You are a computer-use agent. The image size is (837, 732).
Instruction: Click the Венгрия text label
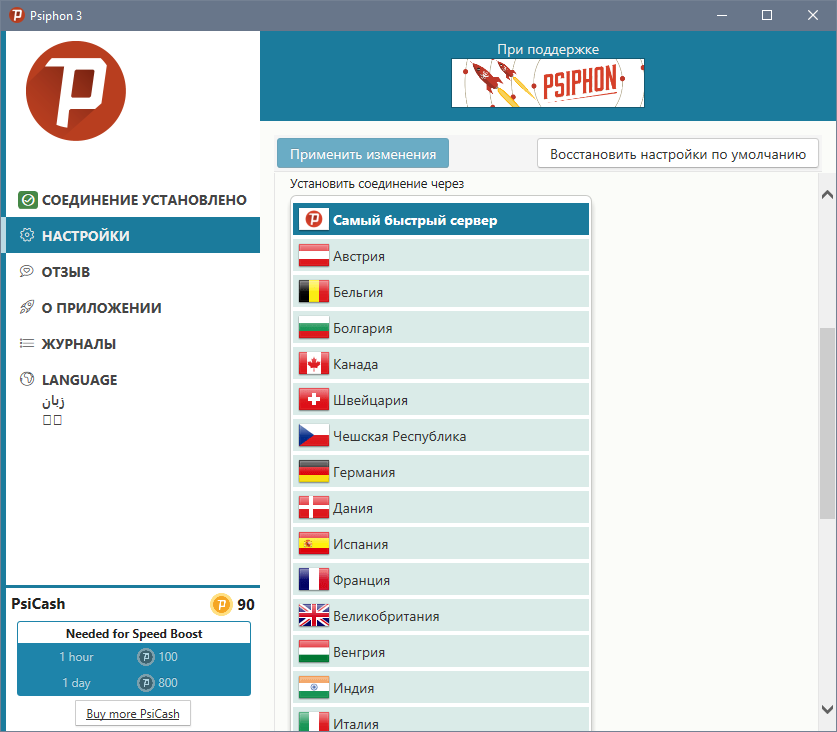[x=359, y=653]
